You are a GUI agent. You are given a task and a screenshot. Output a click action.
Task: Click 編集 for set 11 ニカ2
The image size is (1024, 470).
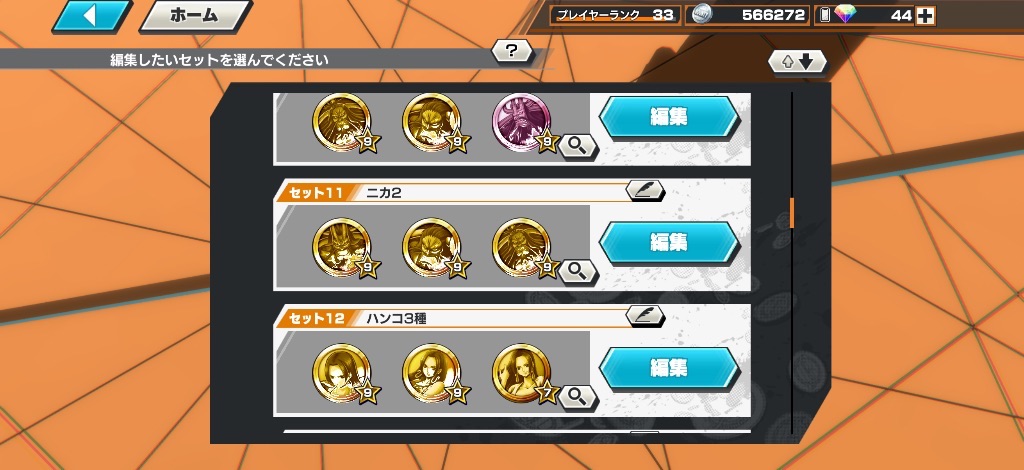(669, 243)
